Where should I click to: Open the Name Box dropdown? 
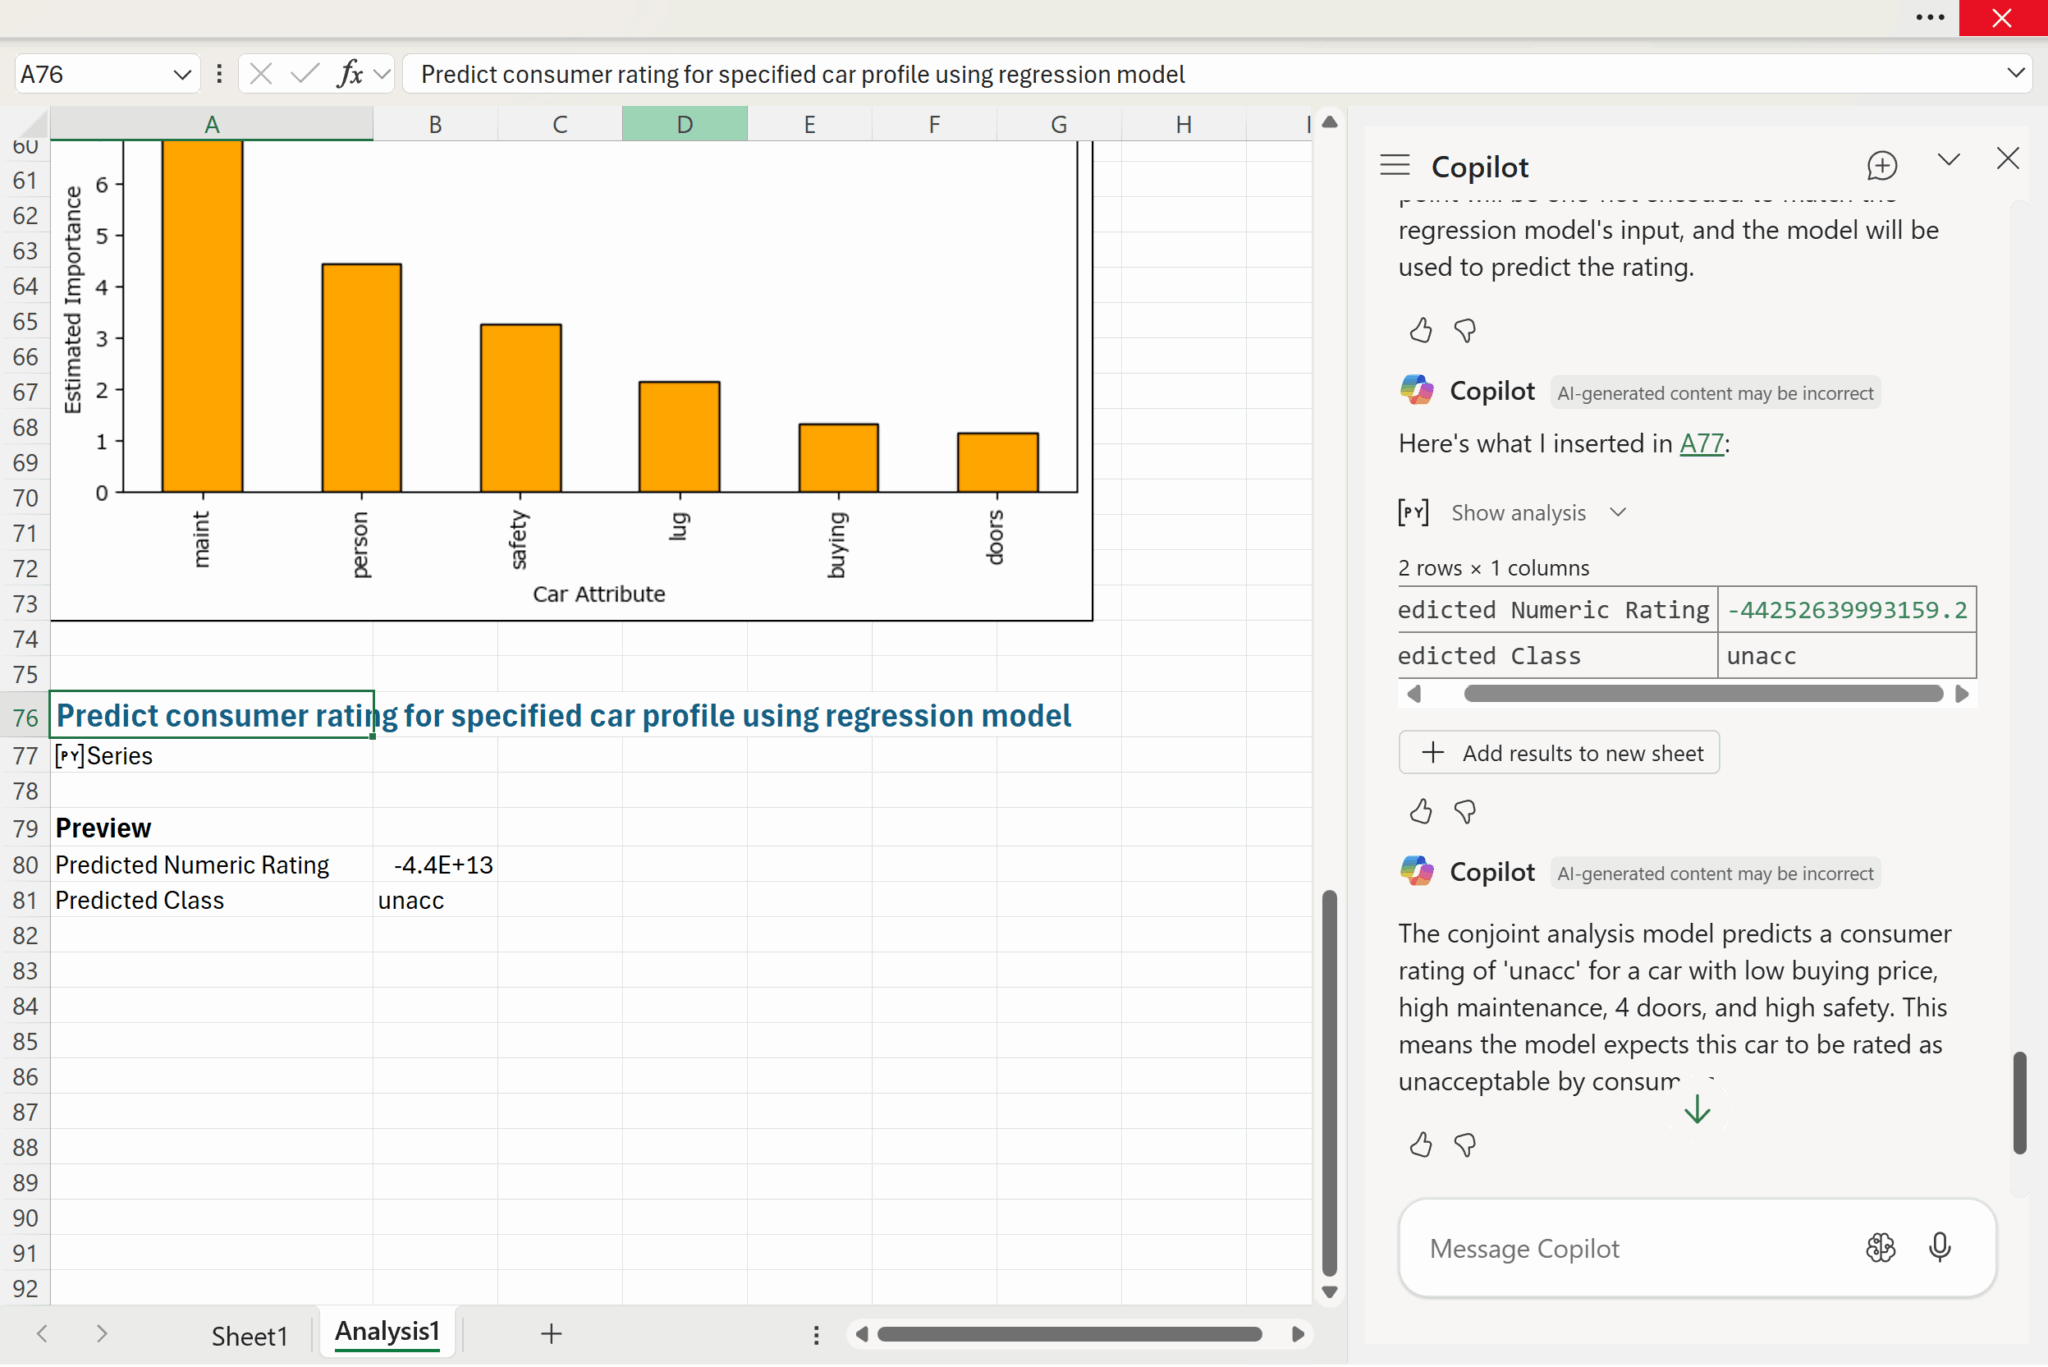tap(181, 74)
